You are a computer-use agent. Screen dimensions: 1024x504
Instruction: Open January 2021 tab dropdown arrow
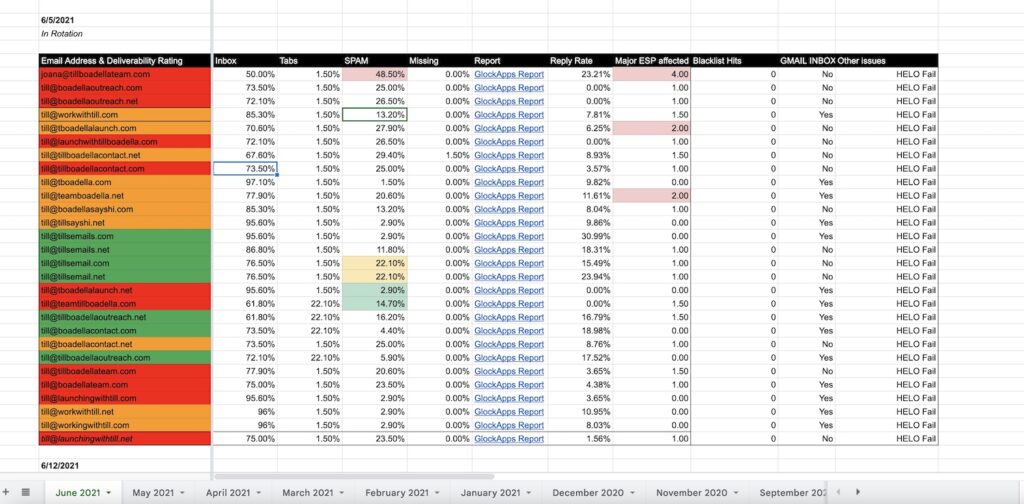point(529,493)
